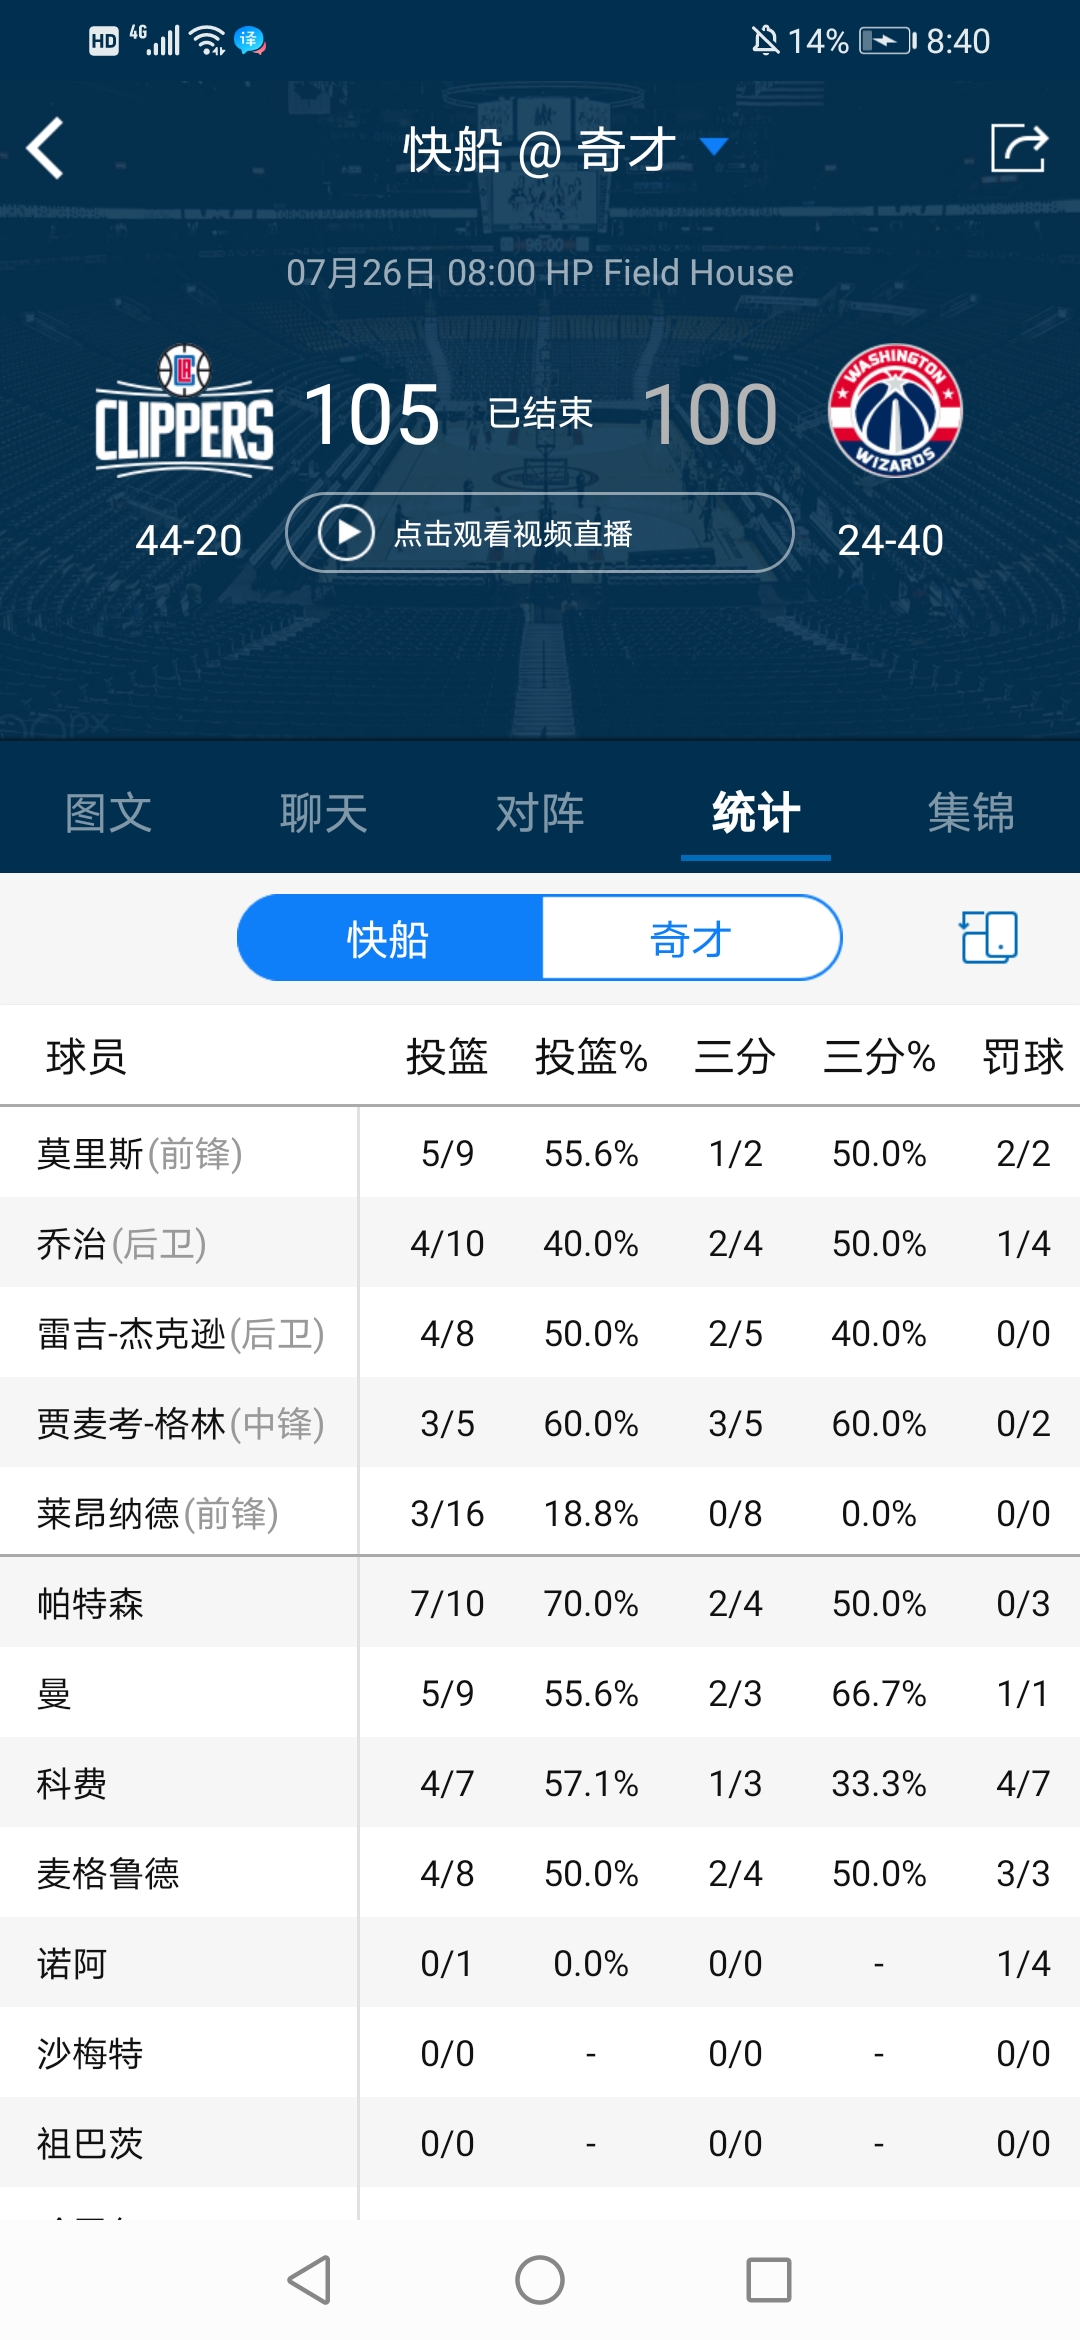
Task: Tap player 帕特森 name
Action: point(90,1604)
